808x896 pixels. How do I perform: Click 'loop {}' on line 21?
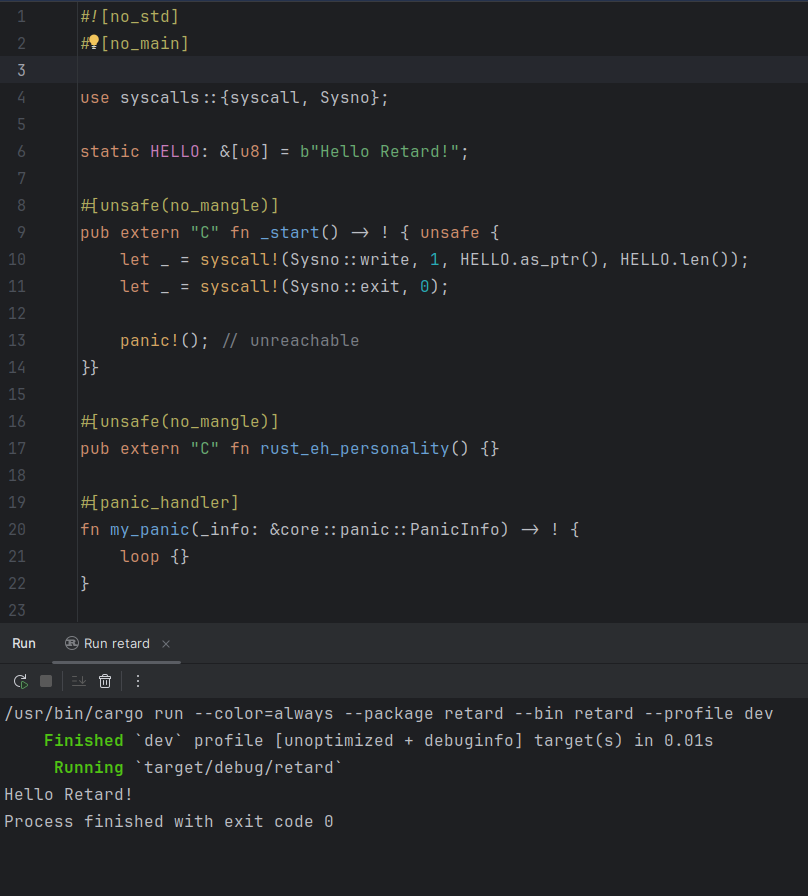click(154, 557)
